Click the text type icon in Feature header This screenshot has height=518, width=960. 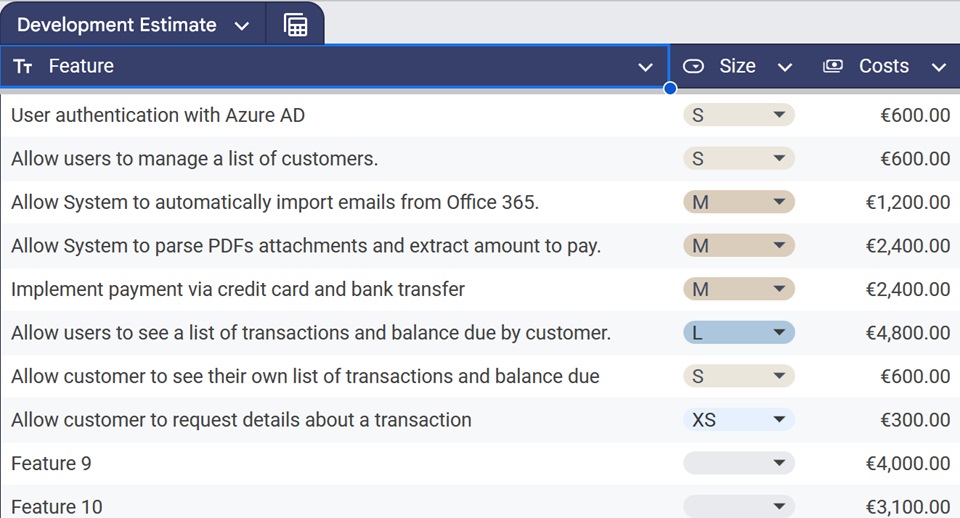23,67
